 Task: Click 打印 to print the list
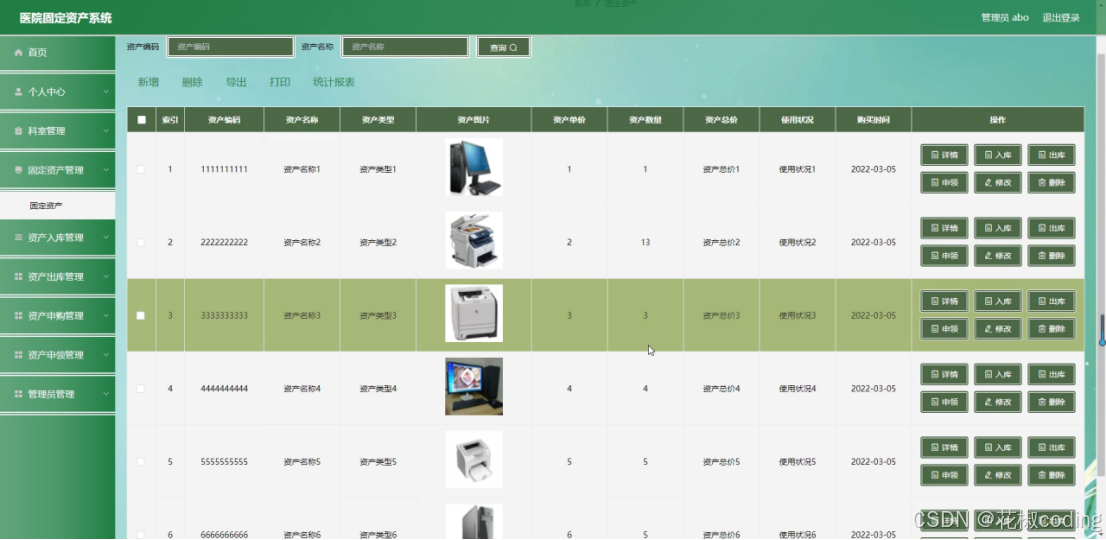[x=279, y=82]
